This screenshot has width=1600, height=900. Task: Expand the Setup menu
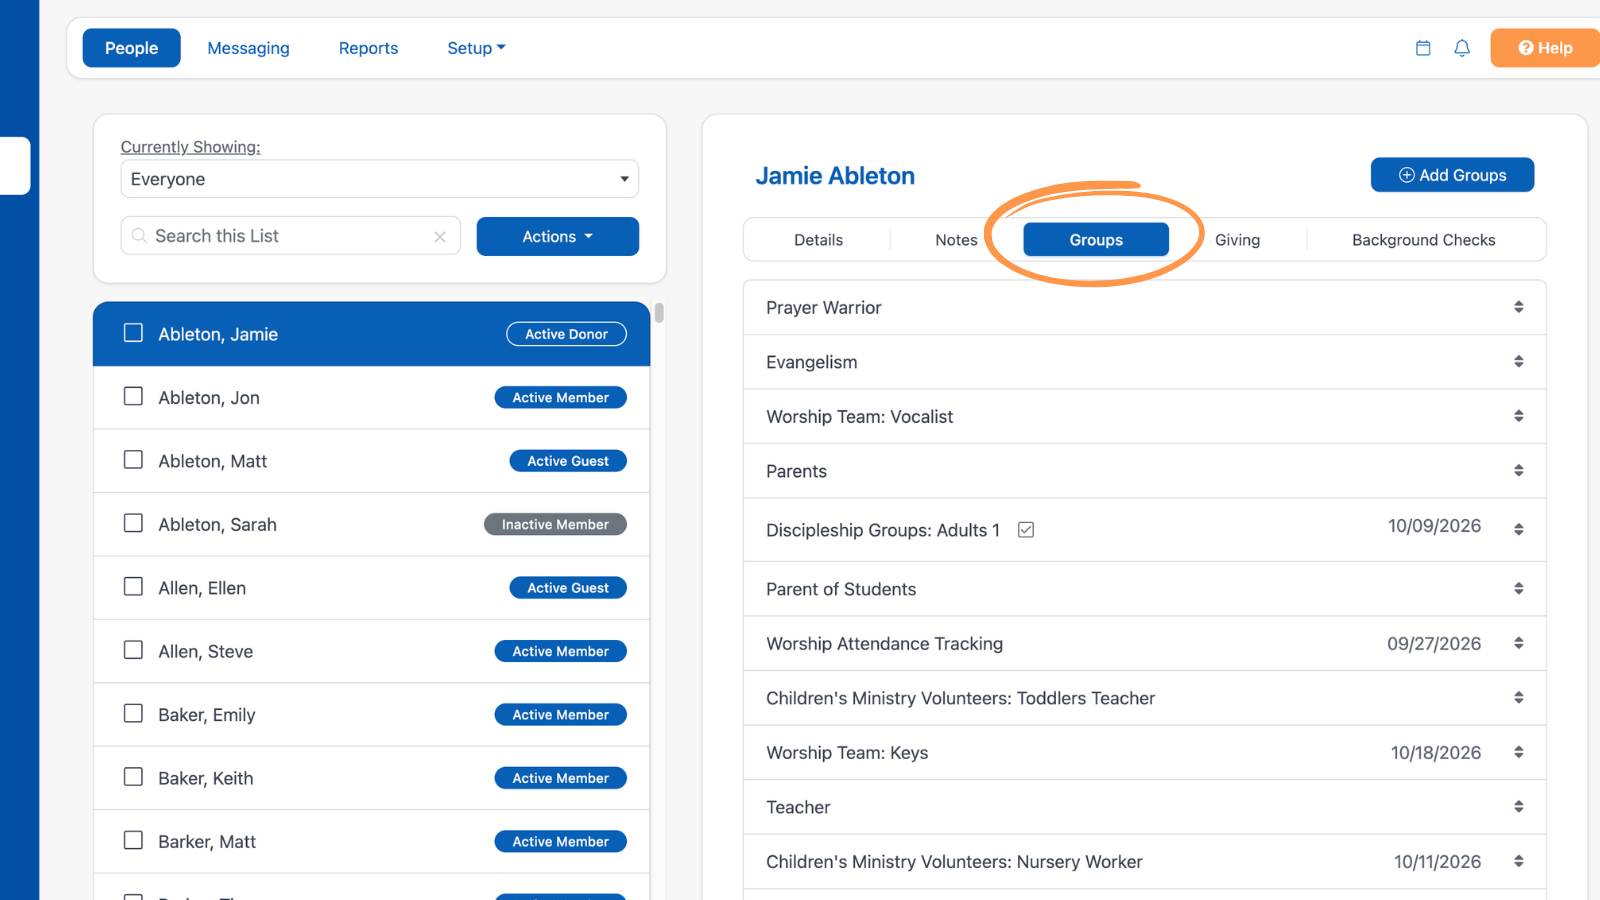point(476,48)
